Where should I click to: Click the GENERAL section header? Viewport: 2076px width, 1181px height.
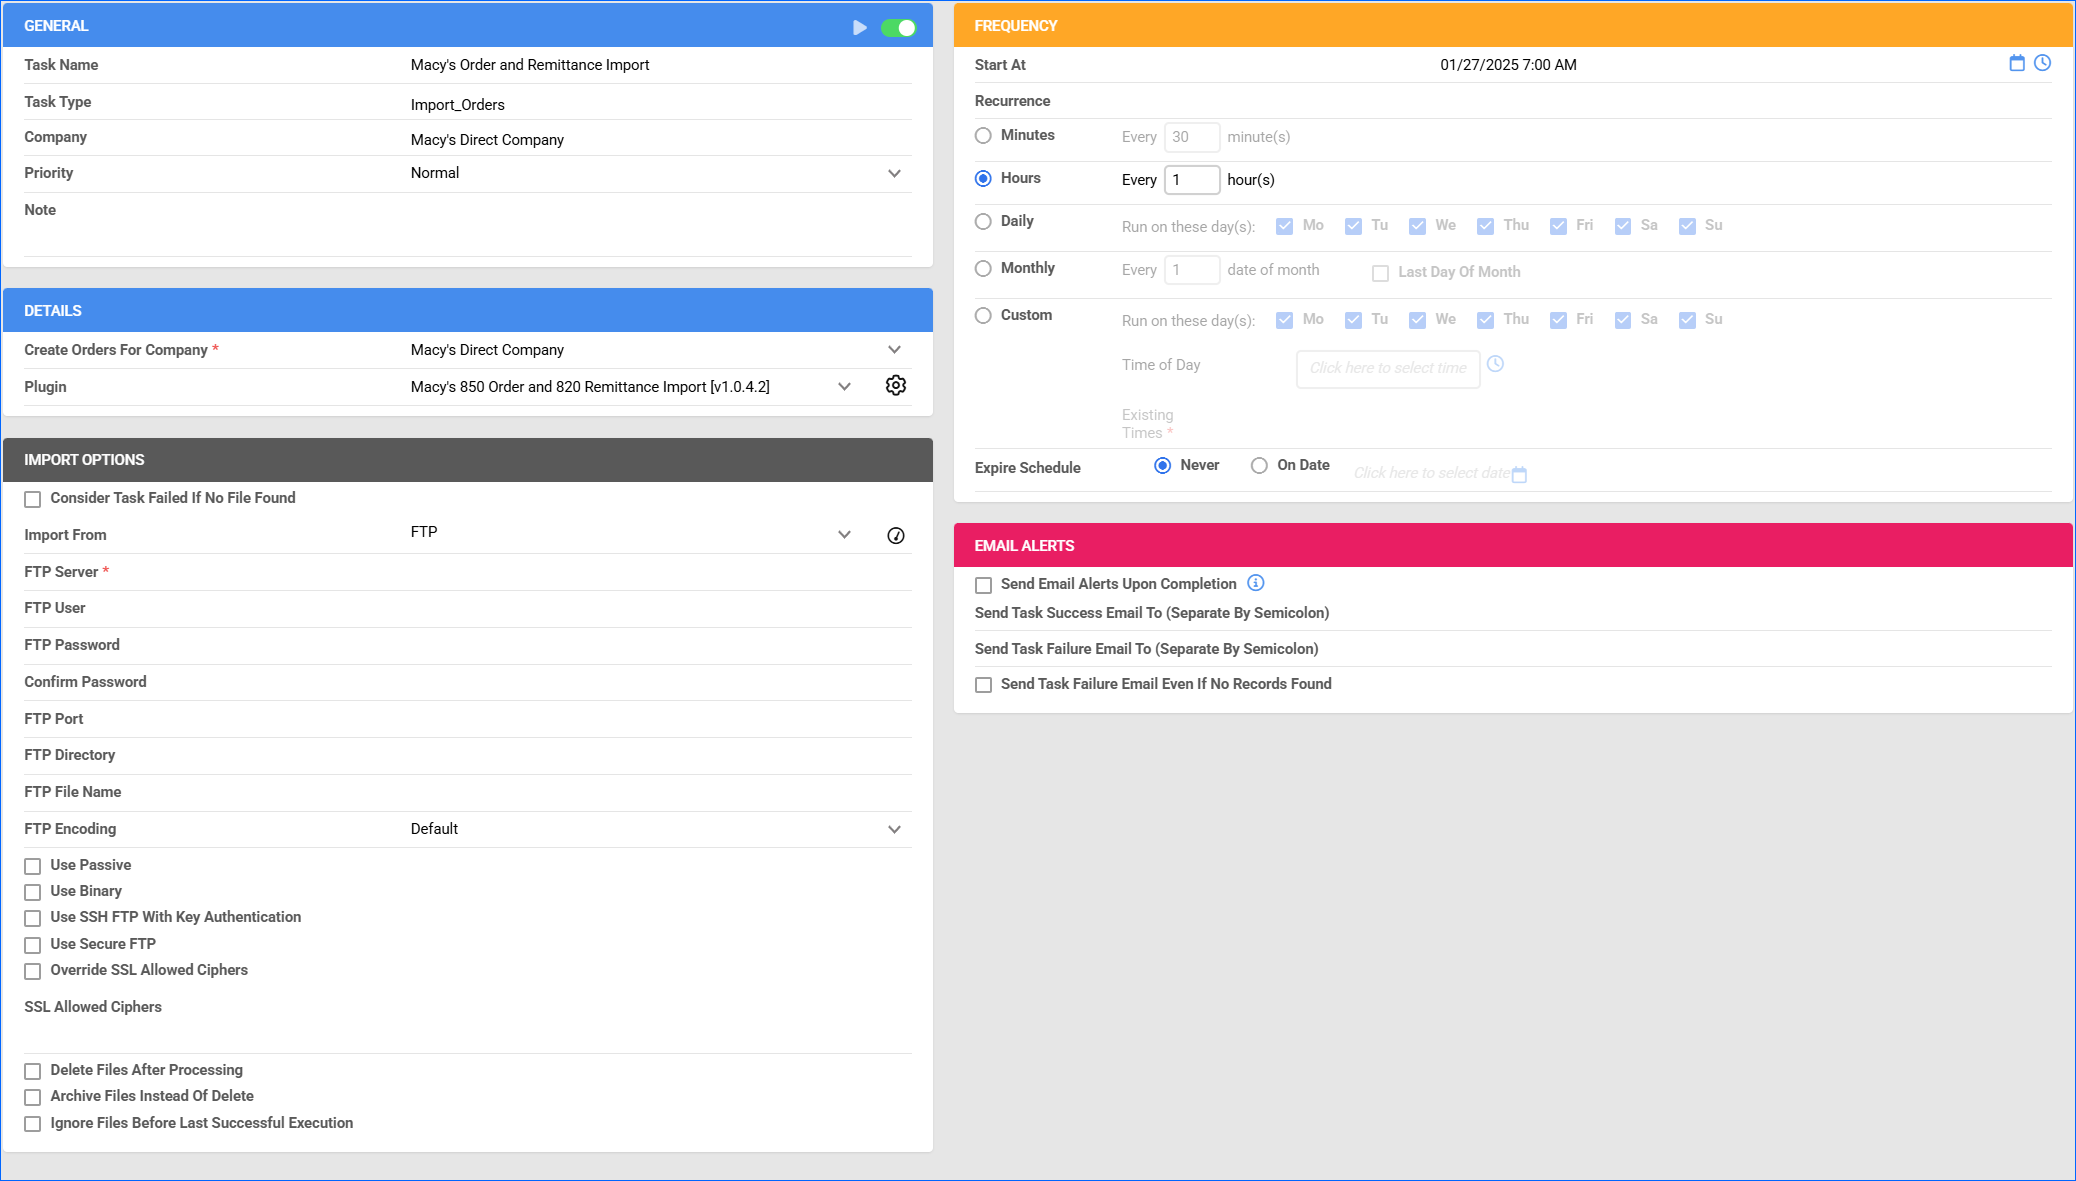[x=468, y=26]
